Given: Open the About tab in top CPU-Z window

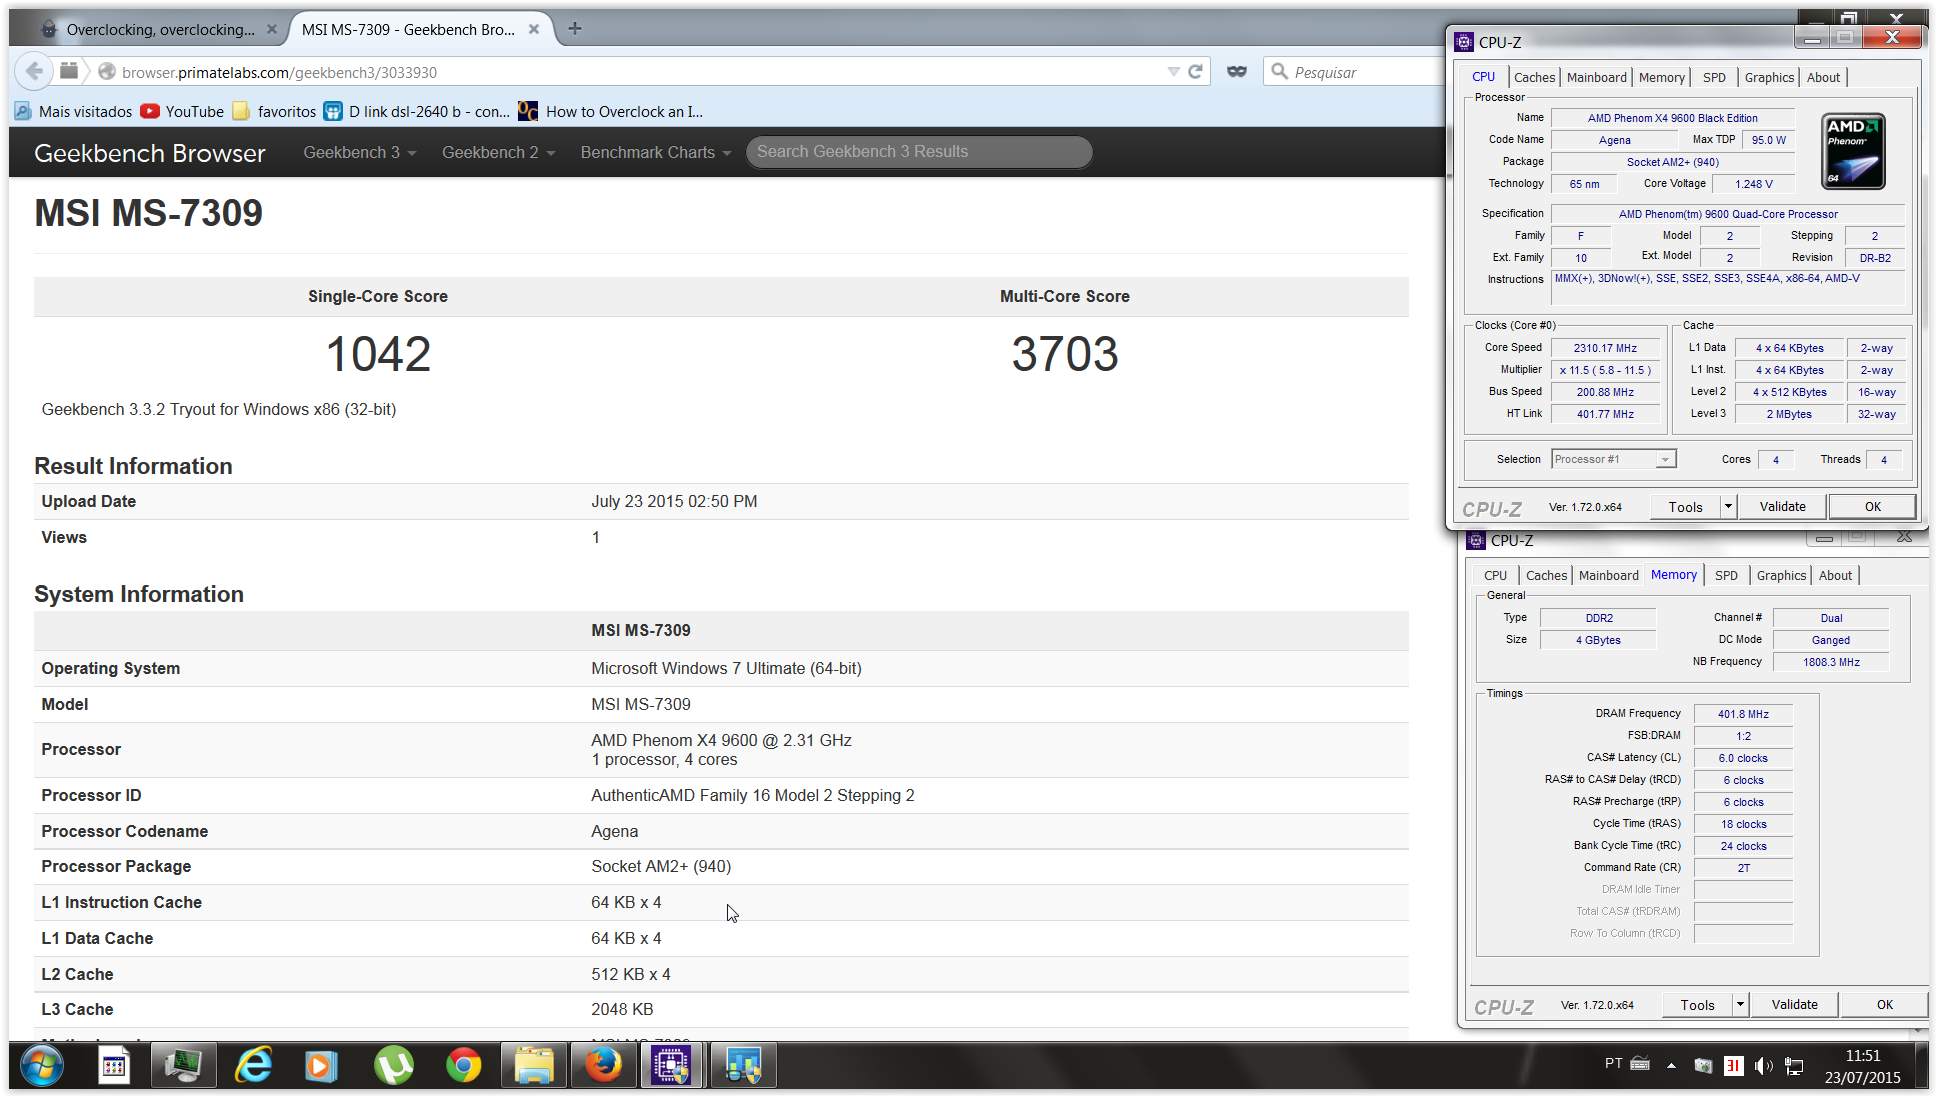Looking at the screenshot, I should coord(1823,77).
